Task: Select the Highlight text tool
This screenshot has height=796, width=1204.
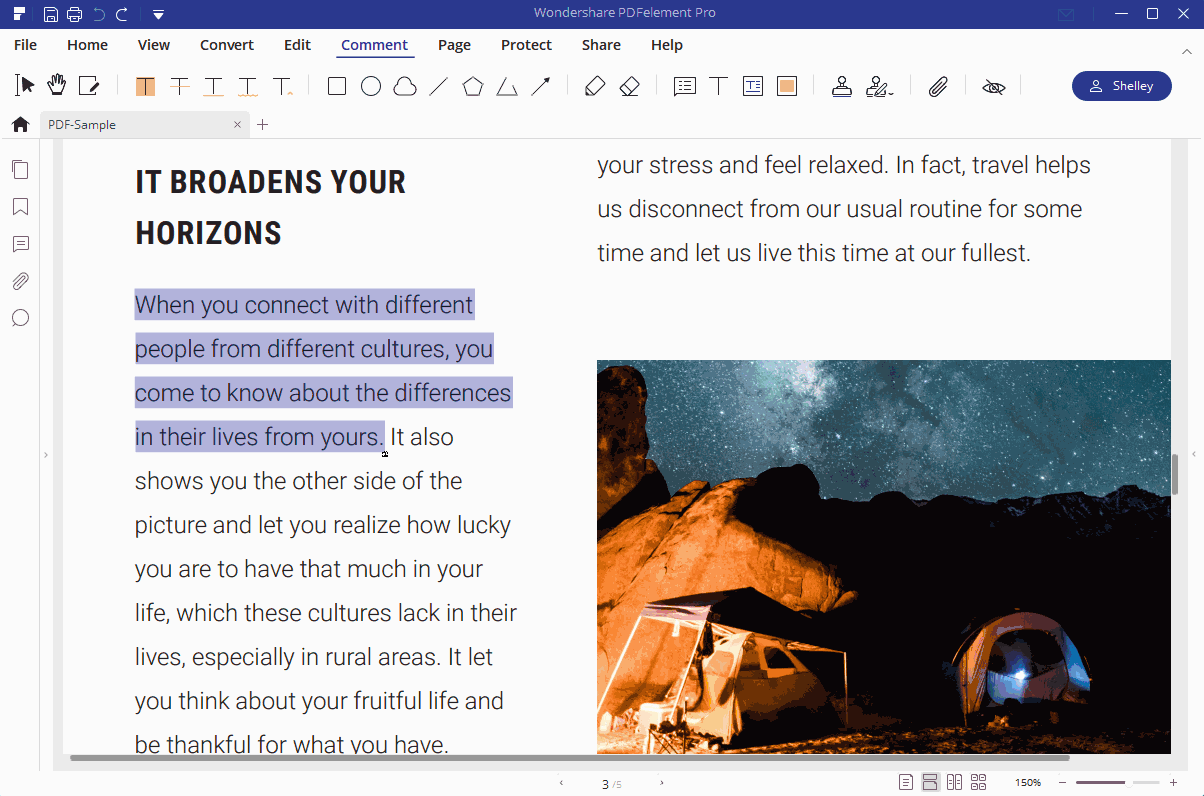Action: pos(145,86)
